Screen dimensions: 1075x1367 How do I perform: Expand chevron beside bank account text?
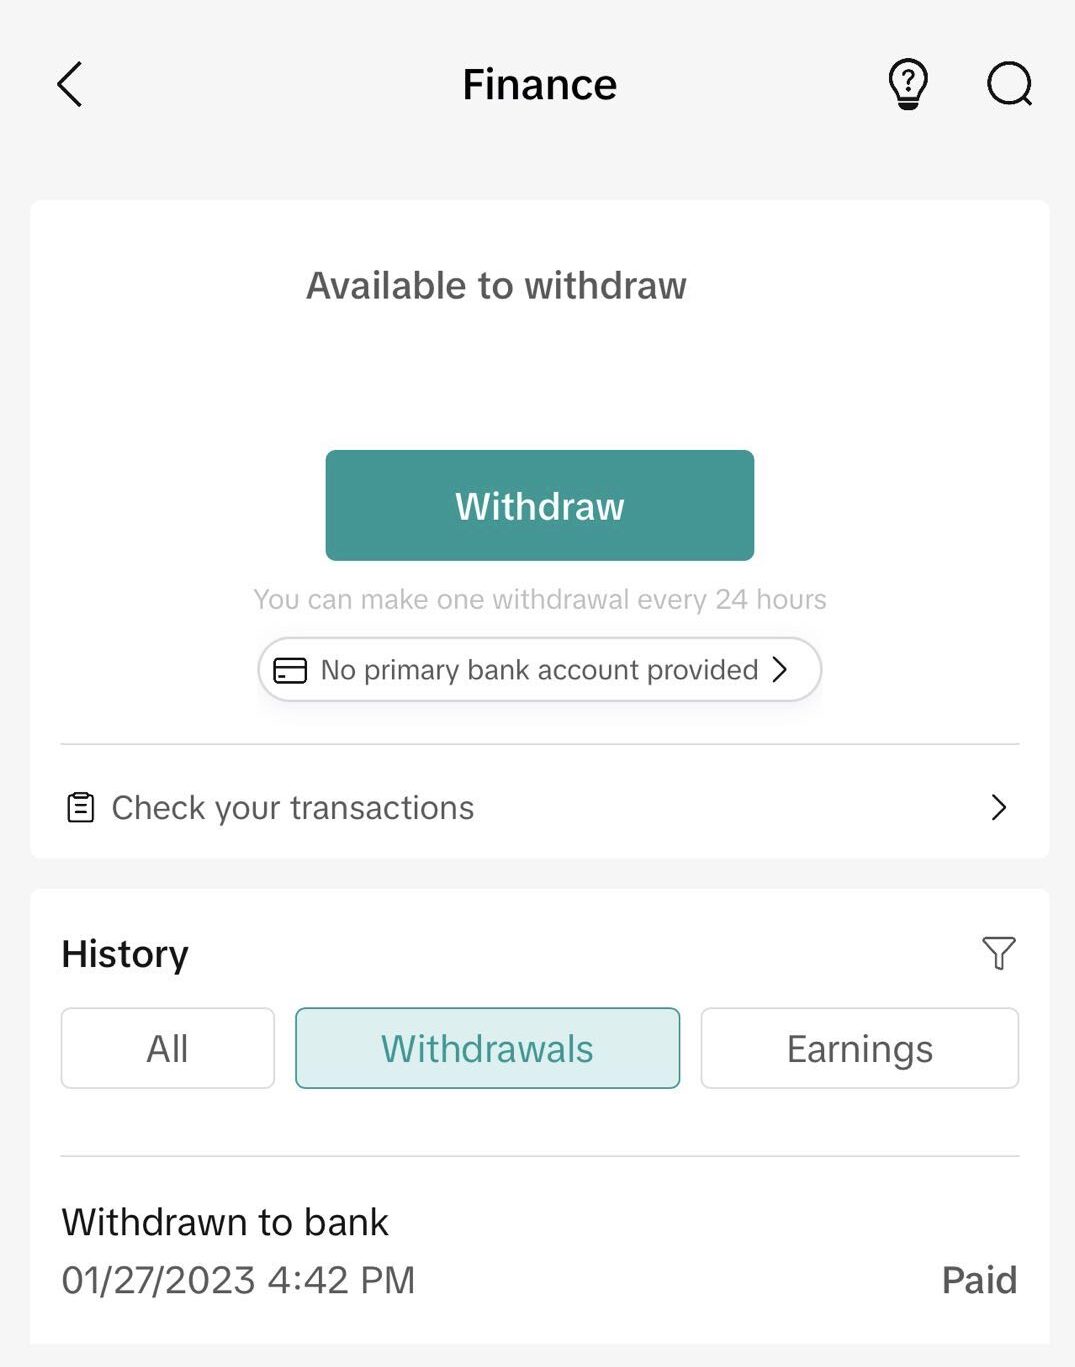780,669
